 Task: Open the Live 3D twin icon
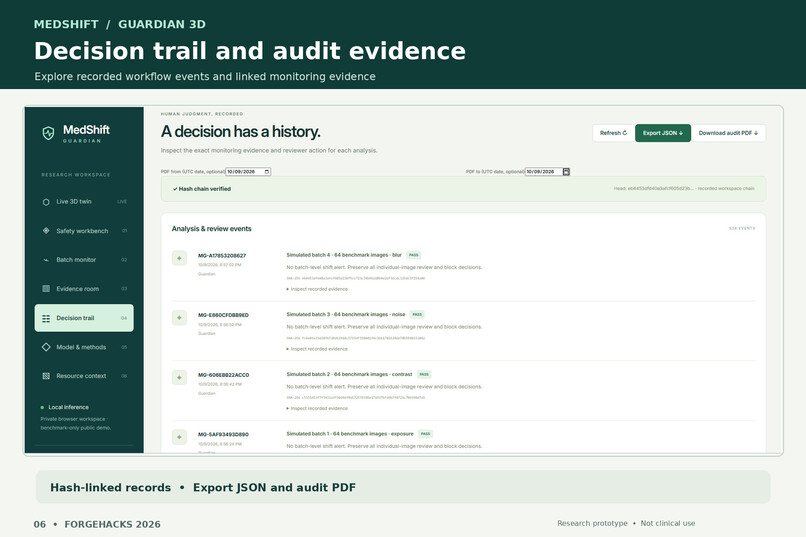46,202
